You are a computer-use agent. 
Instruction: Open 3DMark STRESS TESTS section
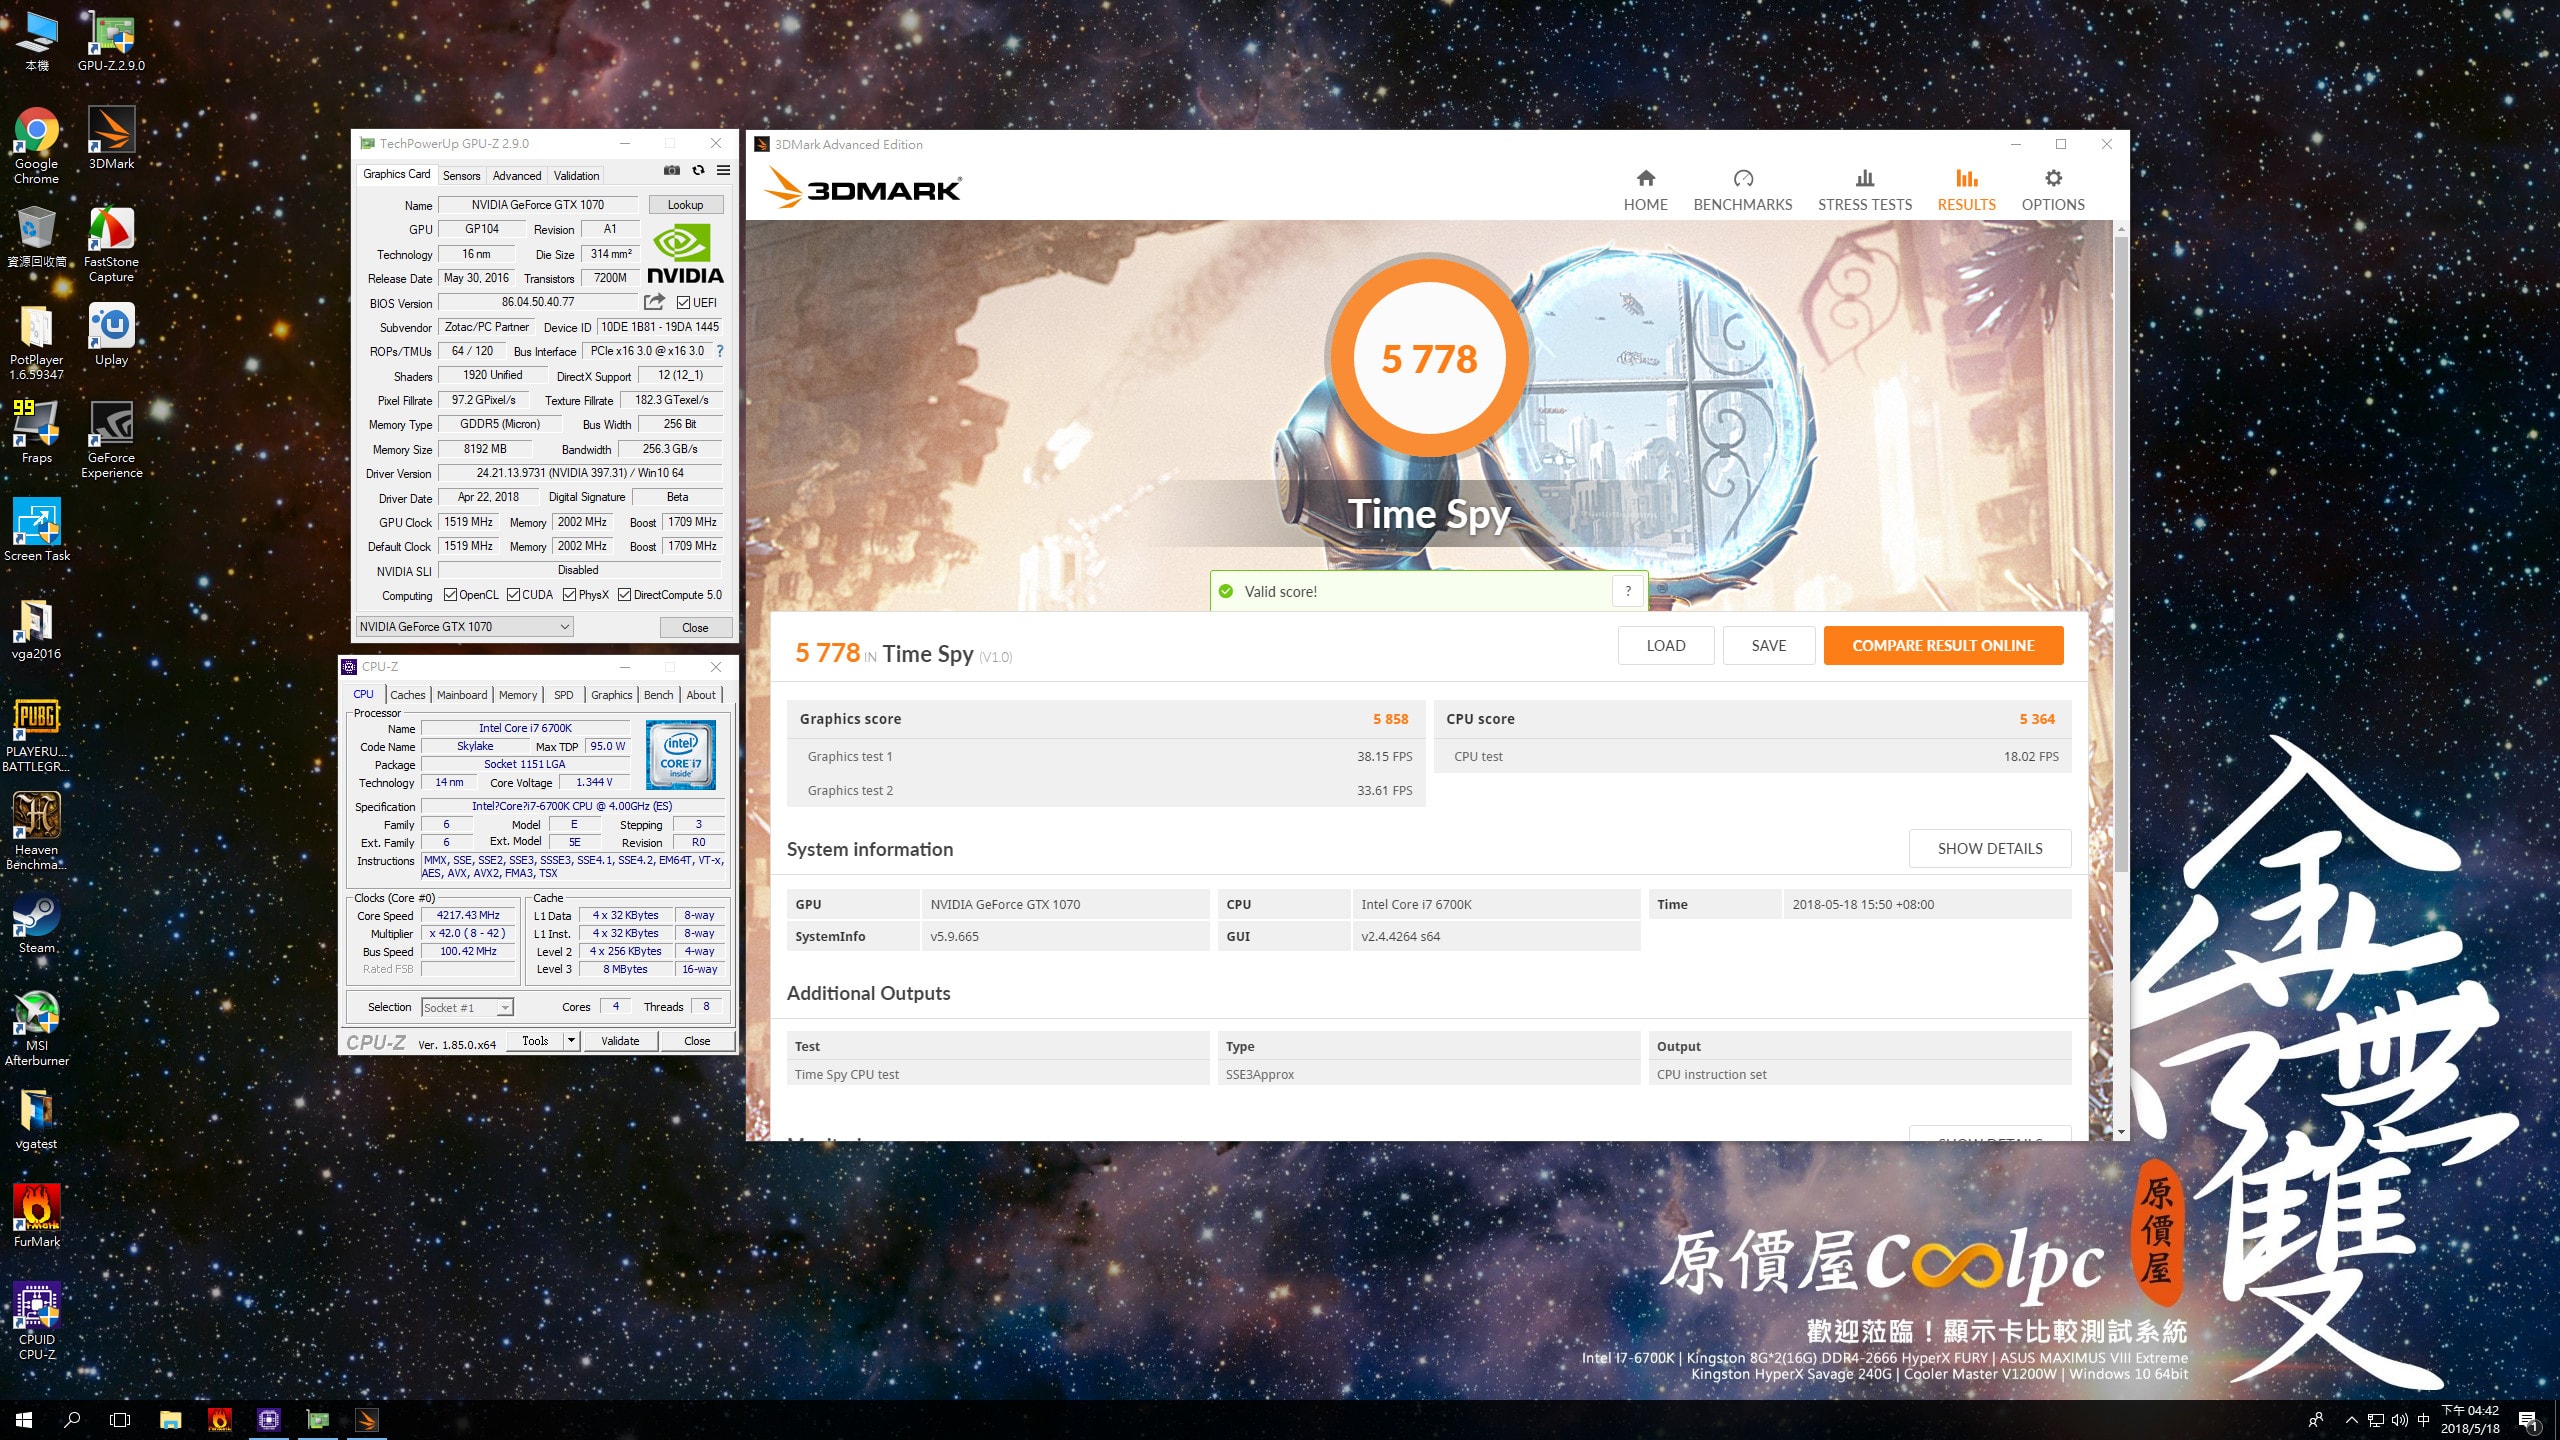click(1864, 190)
